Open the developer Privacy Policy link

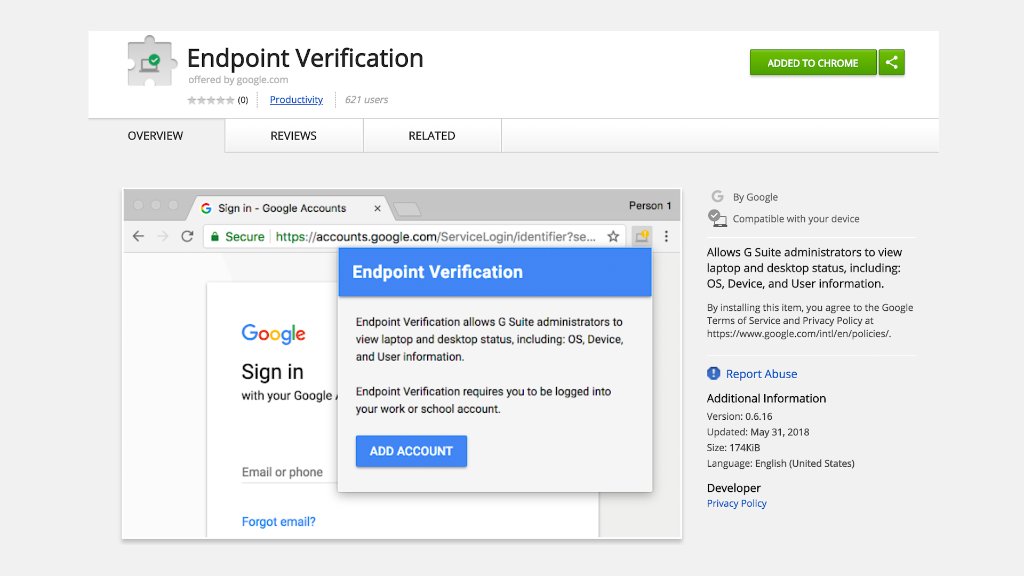click(x=737, y=503)
